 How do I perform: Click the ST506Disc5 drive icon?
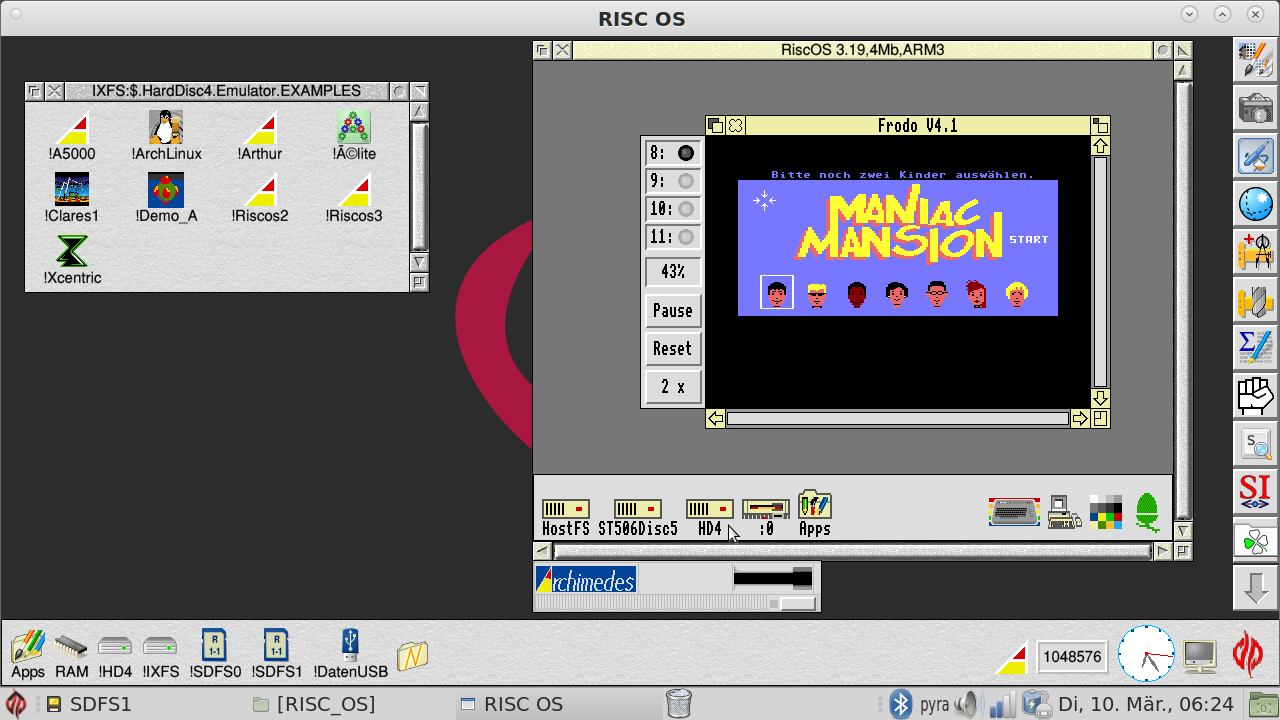[637, 509]
